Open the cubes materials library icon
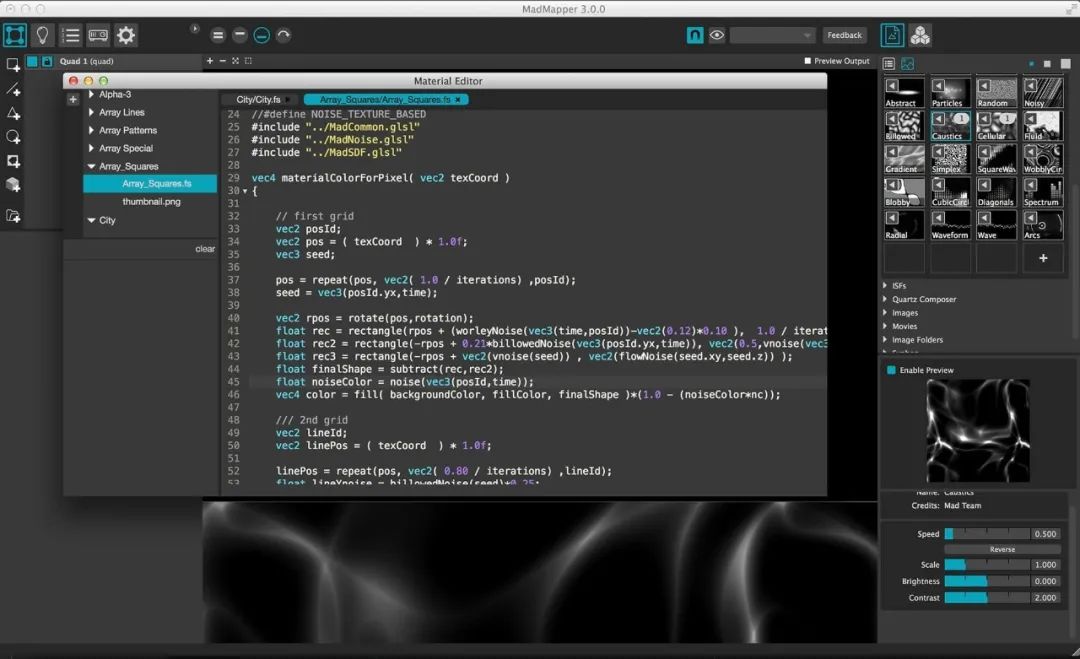1080x659 pixels. pyautogui.click(x=920, y=34)
